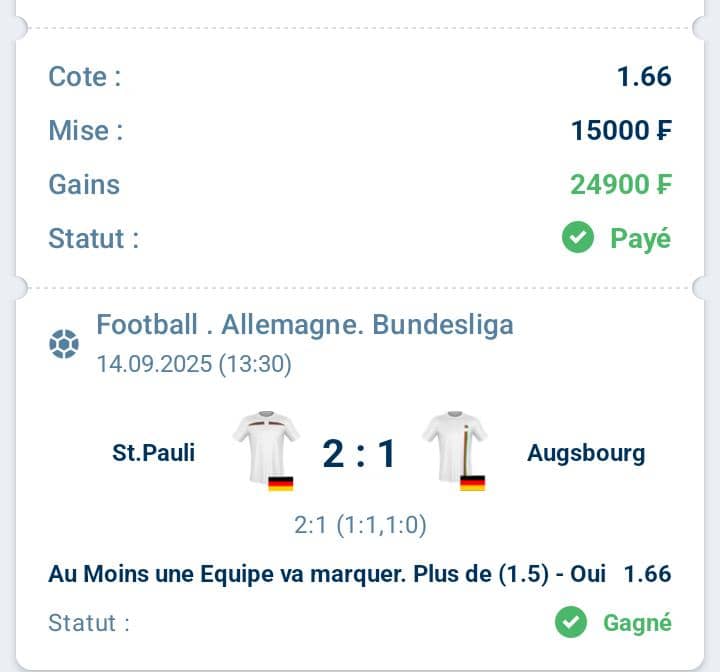Click the 24900 ₣ gains amount

coord(621,184)
